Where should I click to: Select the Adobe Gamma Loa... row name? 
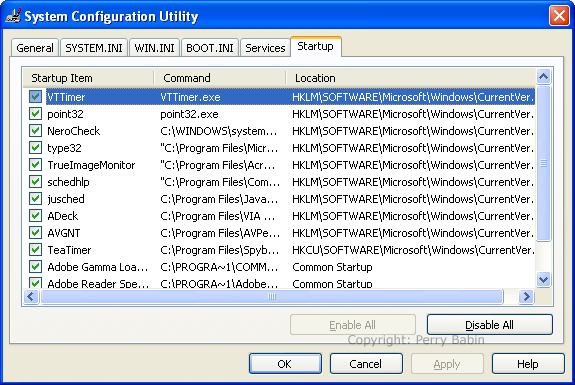point(98,267)
